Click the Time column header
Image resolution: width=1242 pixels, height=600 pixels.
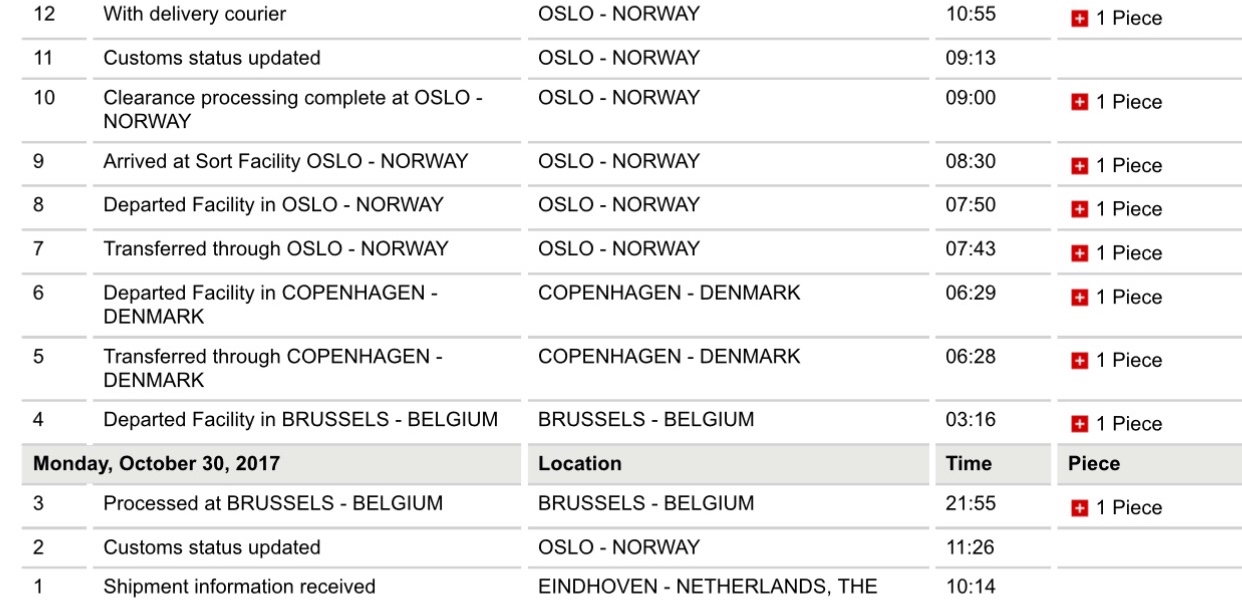pos(968,464)
